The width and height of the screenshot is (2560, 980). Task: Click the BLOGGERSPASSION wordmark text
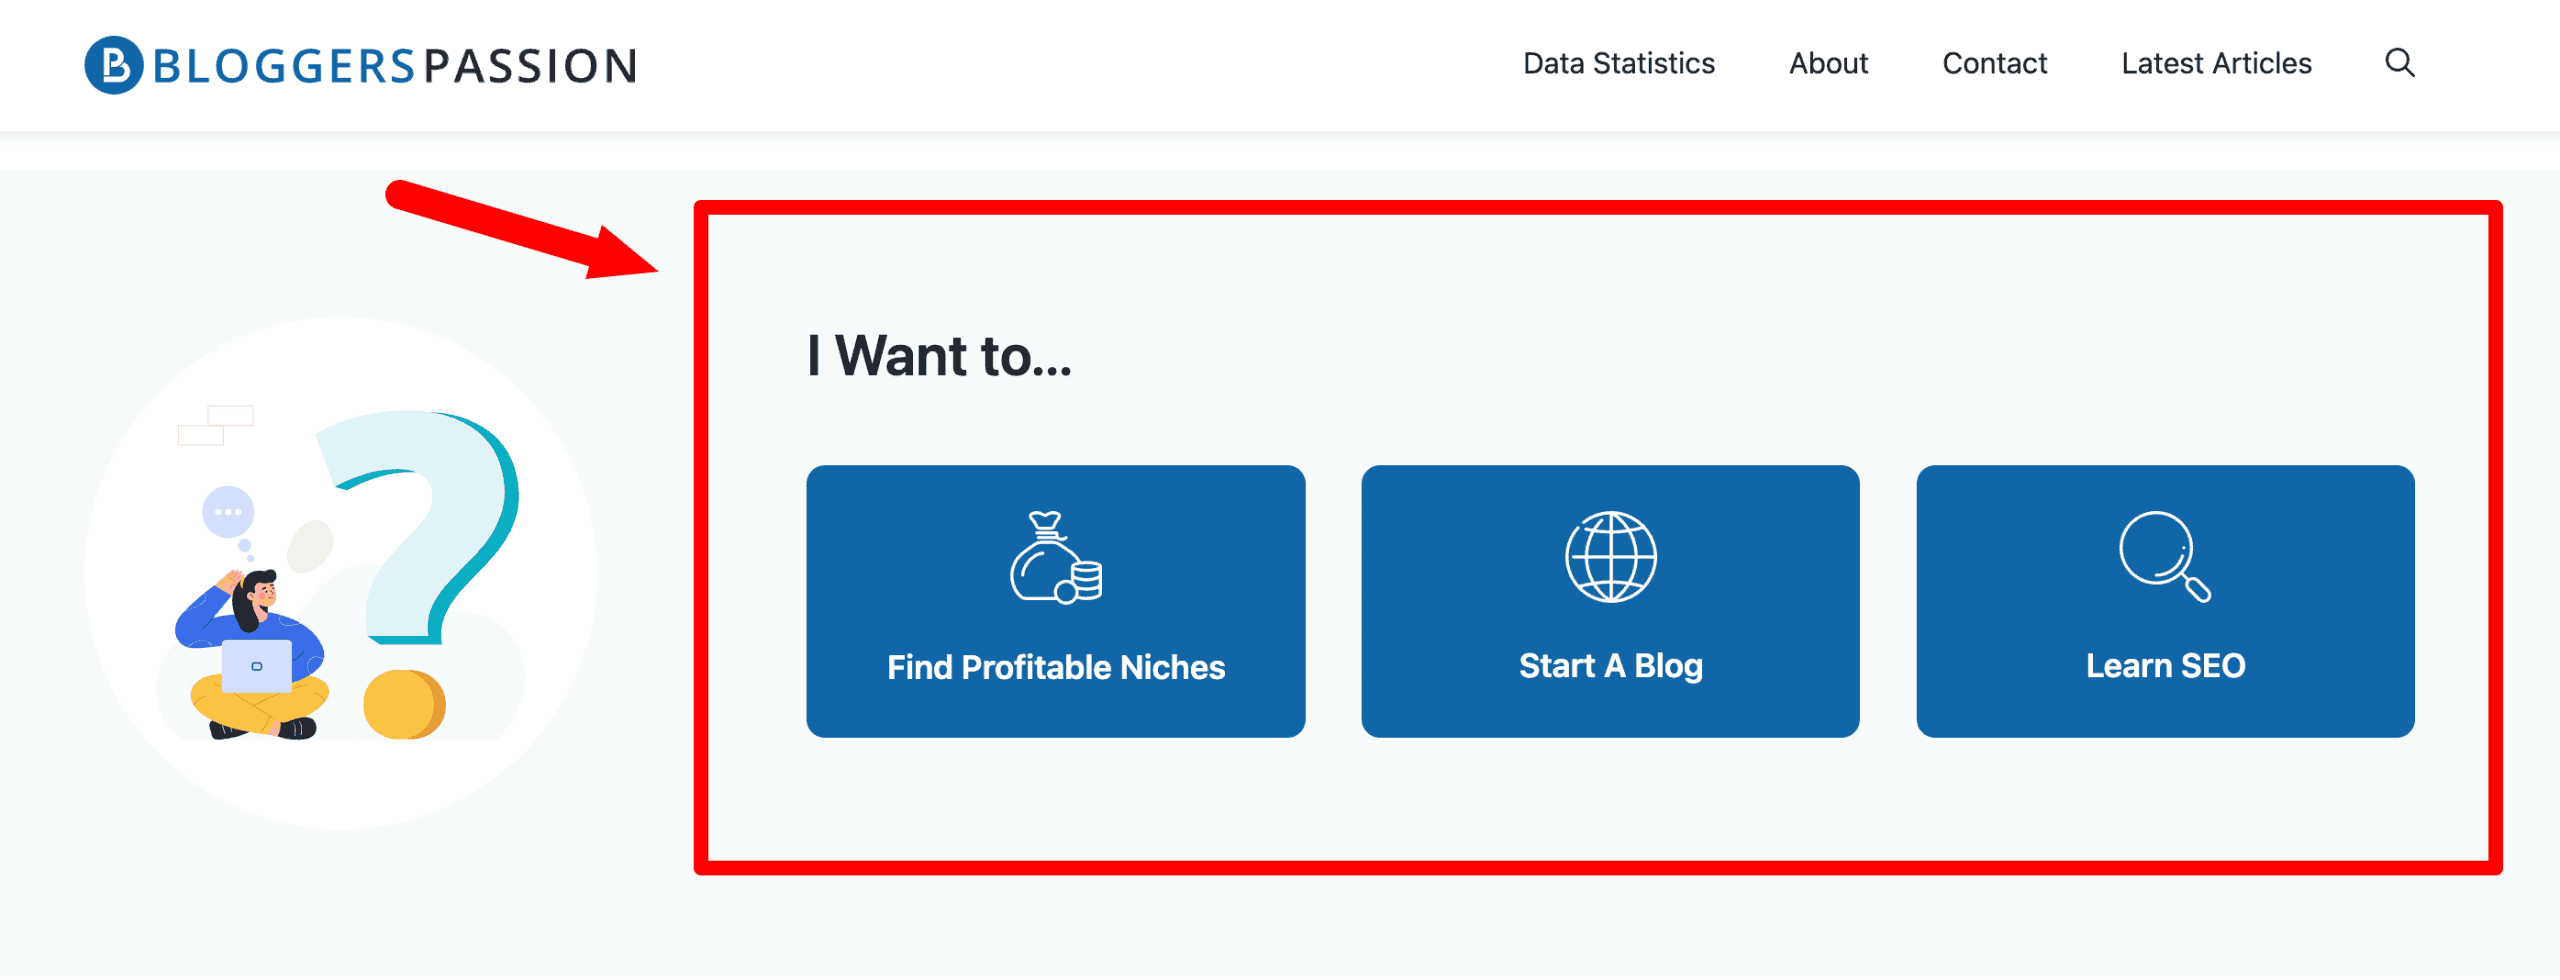pos(395,66)
